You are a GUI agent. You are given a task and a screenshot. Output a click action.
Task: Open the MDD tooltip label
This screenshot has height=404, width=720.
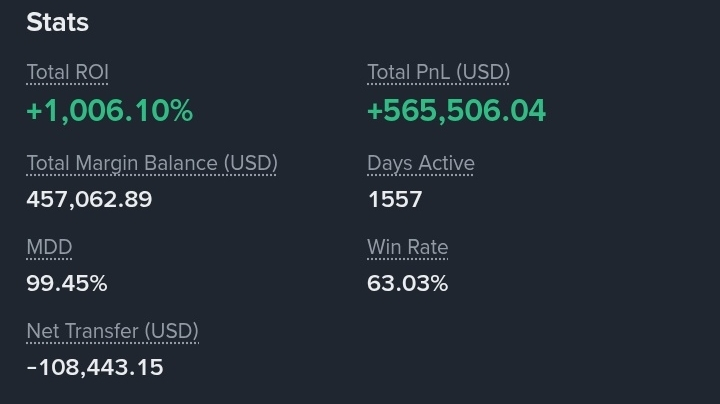click(x=49, y=247)
